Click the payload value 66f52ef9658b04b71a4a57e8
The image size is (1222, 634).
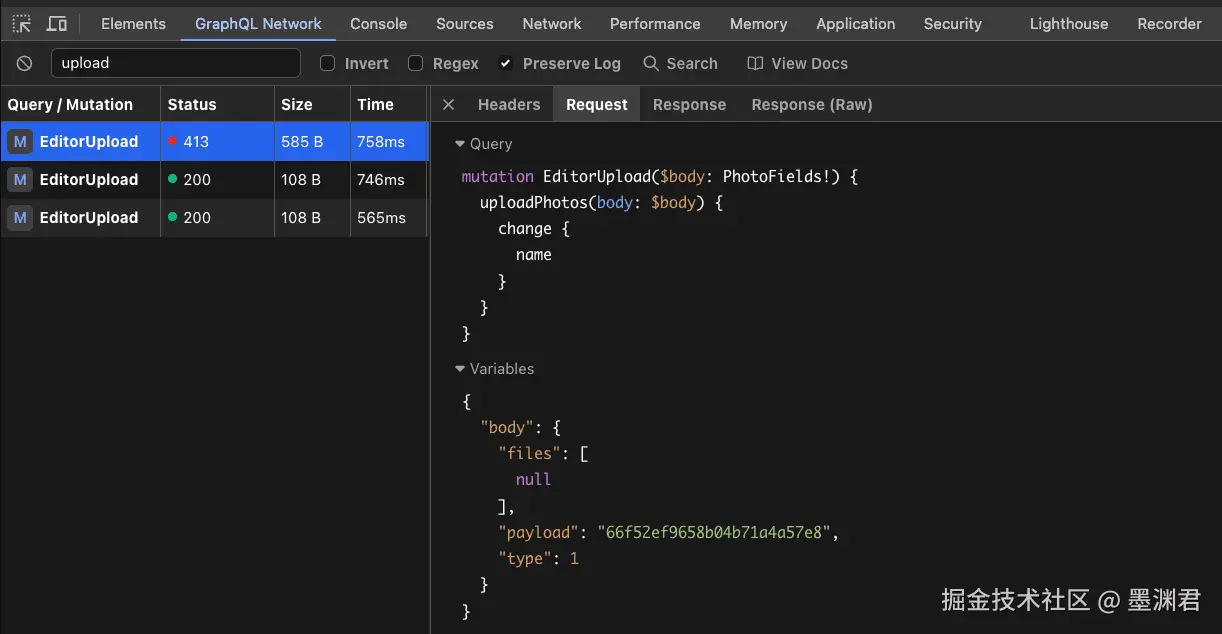tap(714, 532)
